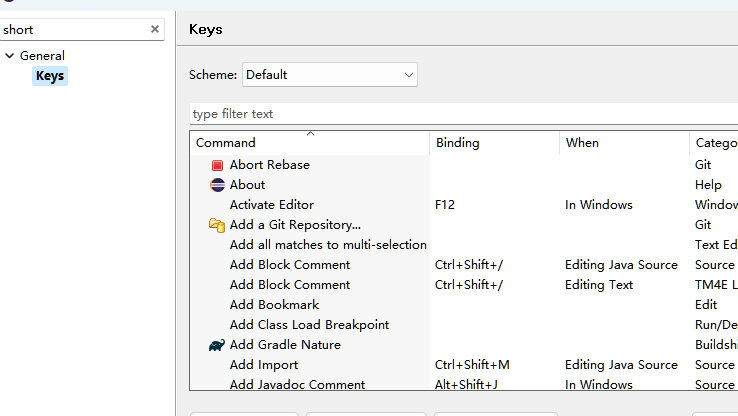The image size is (738, 416).
Task: Select the Add Javadoc Comment command
Action: click(x=297, y=385)
